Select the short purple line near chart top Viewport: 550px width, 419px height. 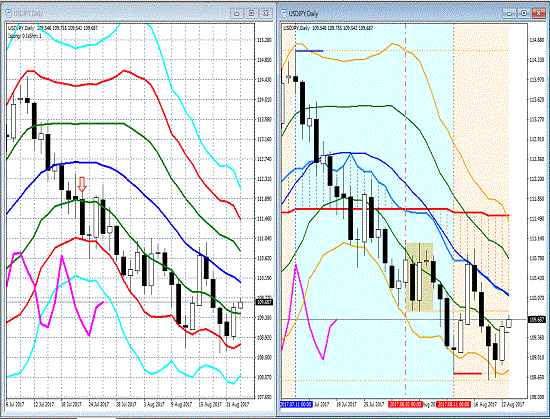coord(309,51)
